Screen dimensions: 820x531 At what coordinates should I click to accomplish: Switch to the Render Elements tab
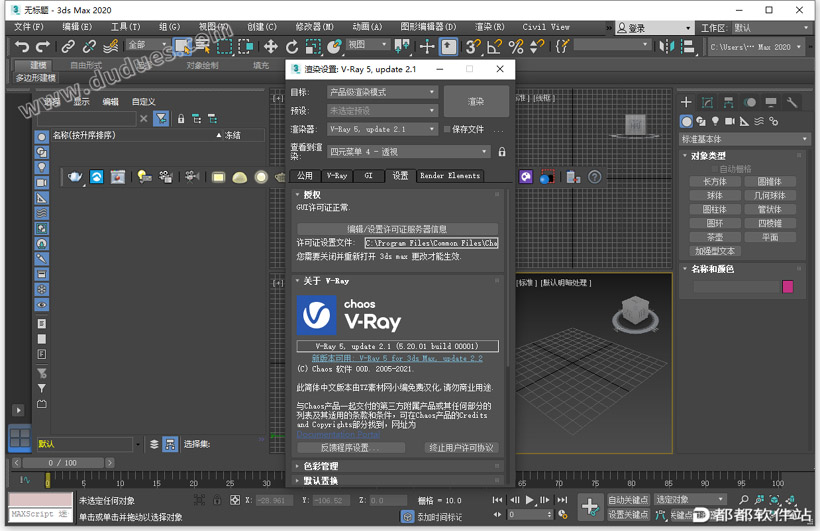[x=450, y=176]
